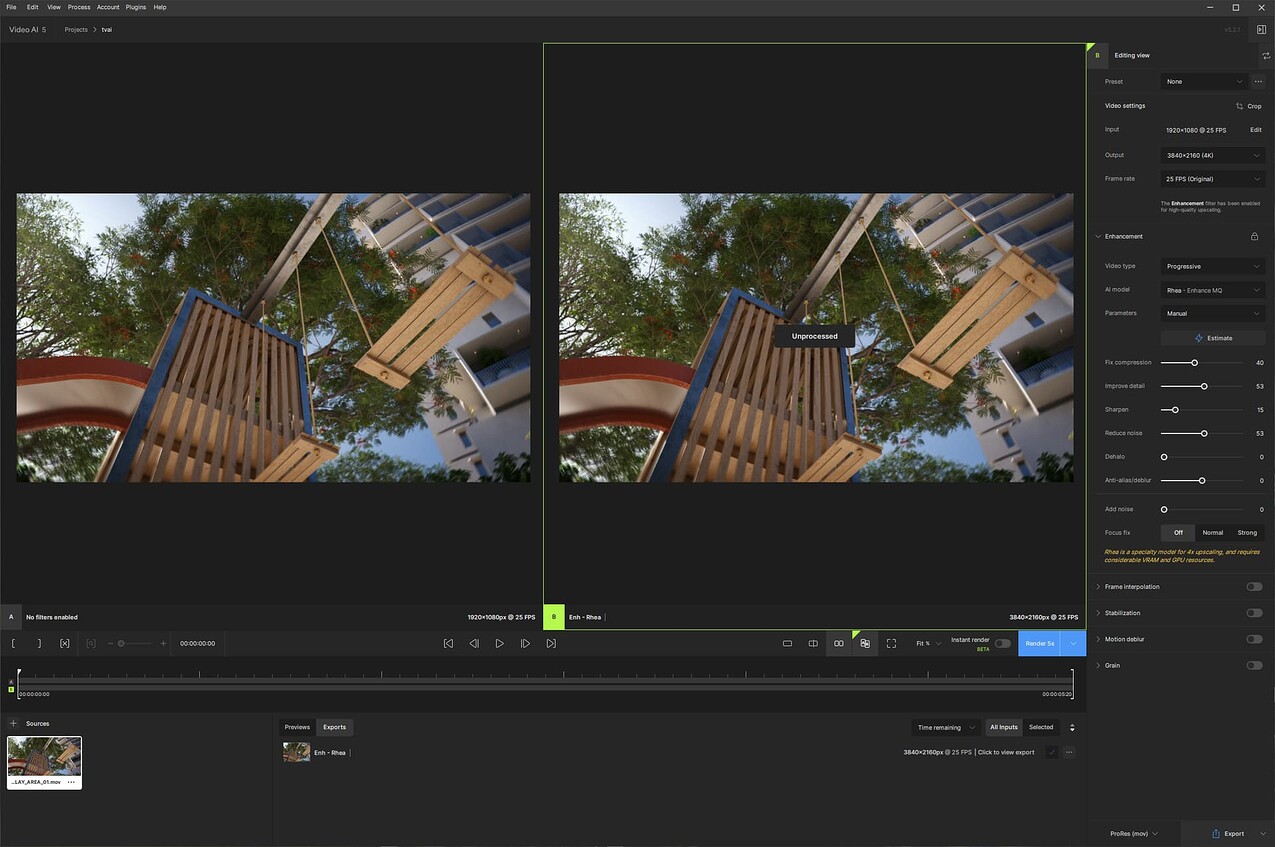Jump to the first frame
The width and height of the screenshot is (1275, 847).
coord(448,643)
